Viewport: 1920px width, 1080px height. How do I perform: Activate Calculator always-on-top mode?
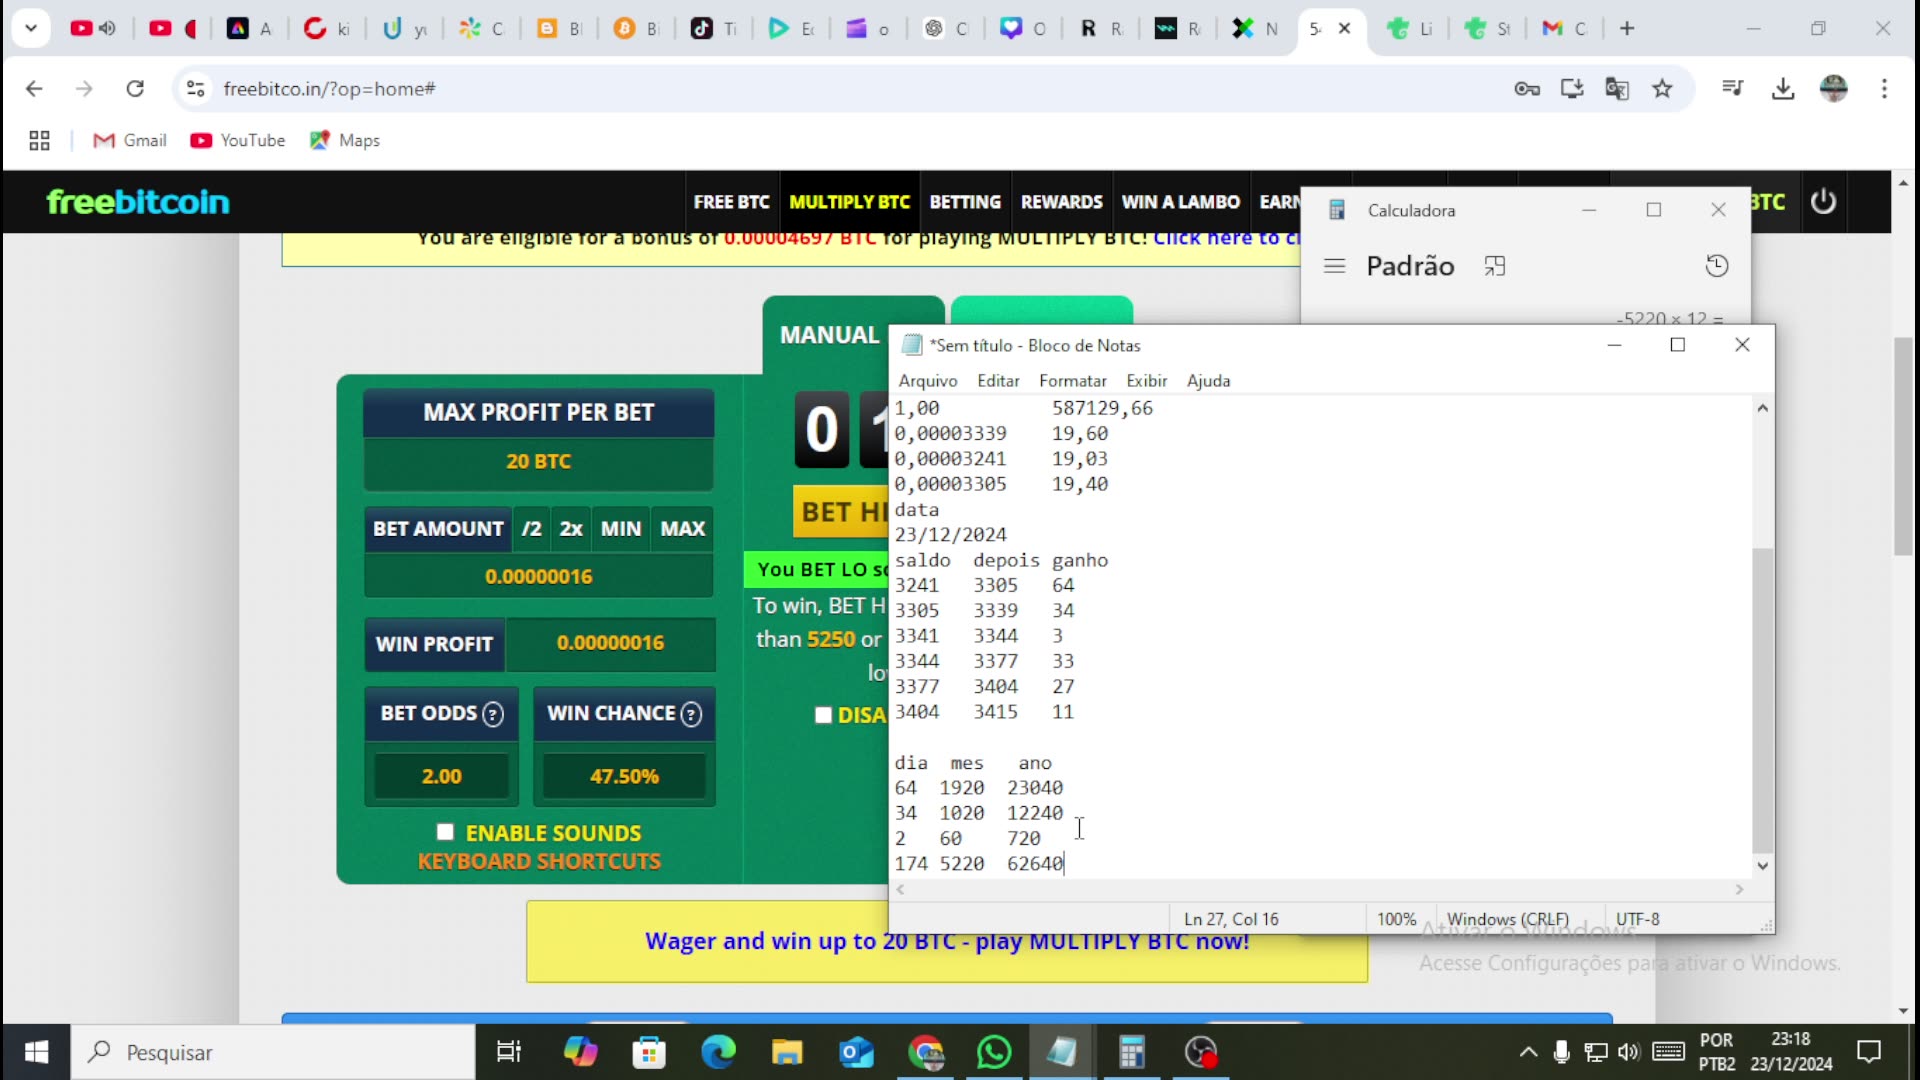(x=1495, y=265)
